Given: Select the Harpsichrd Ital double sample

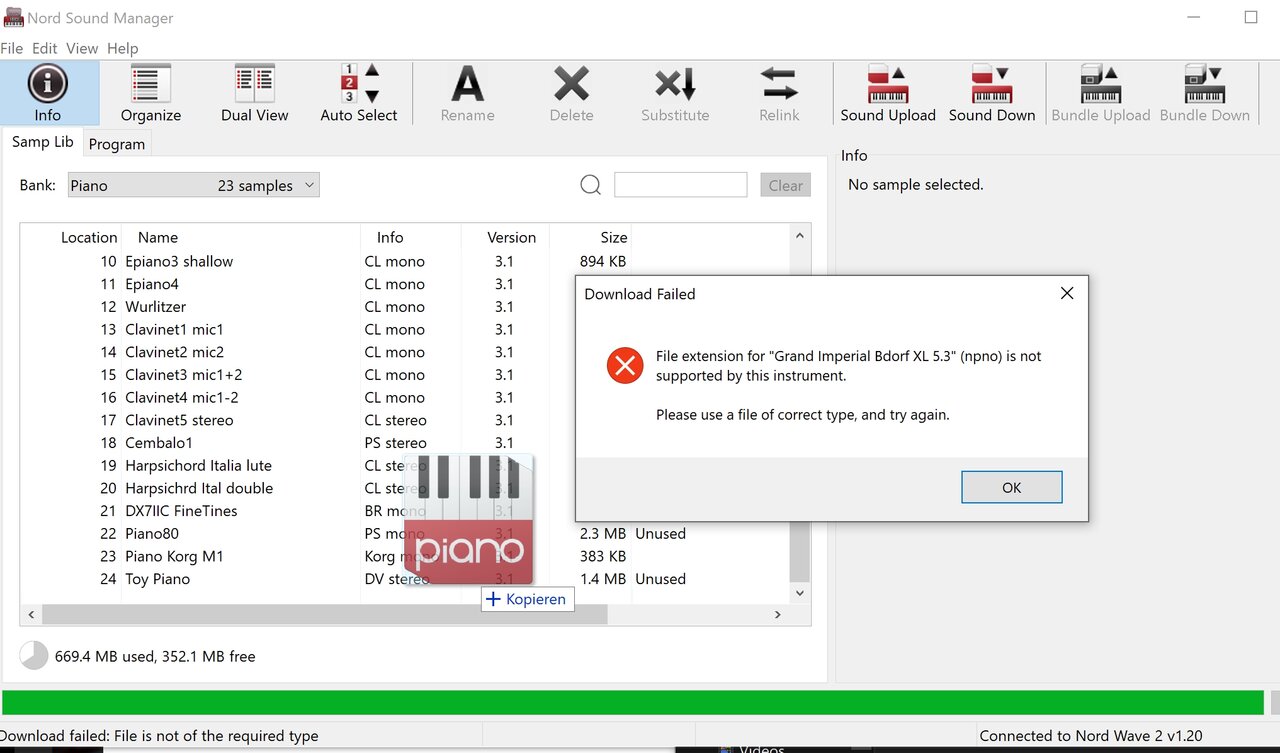Looking at the screenshot, I should (x=199, y=488).
